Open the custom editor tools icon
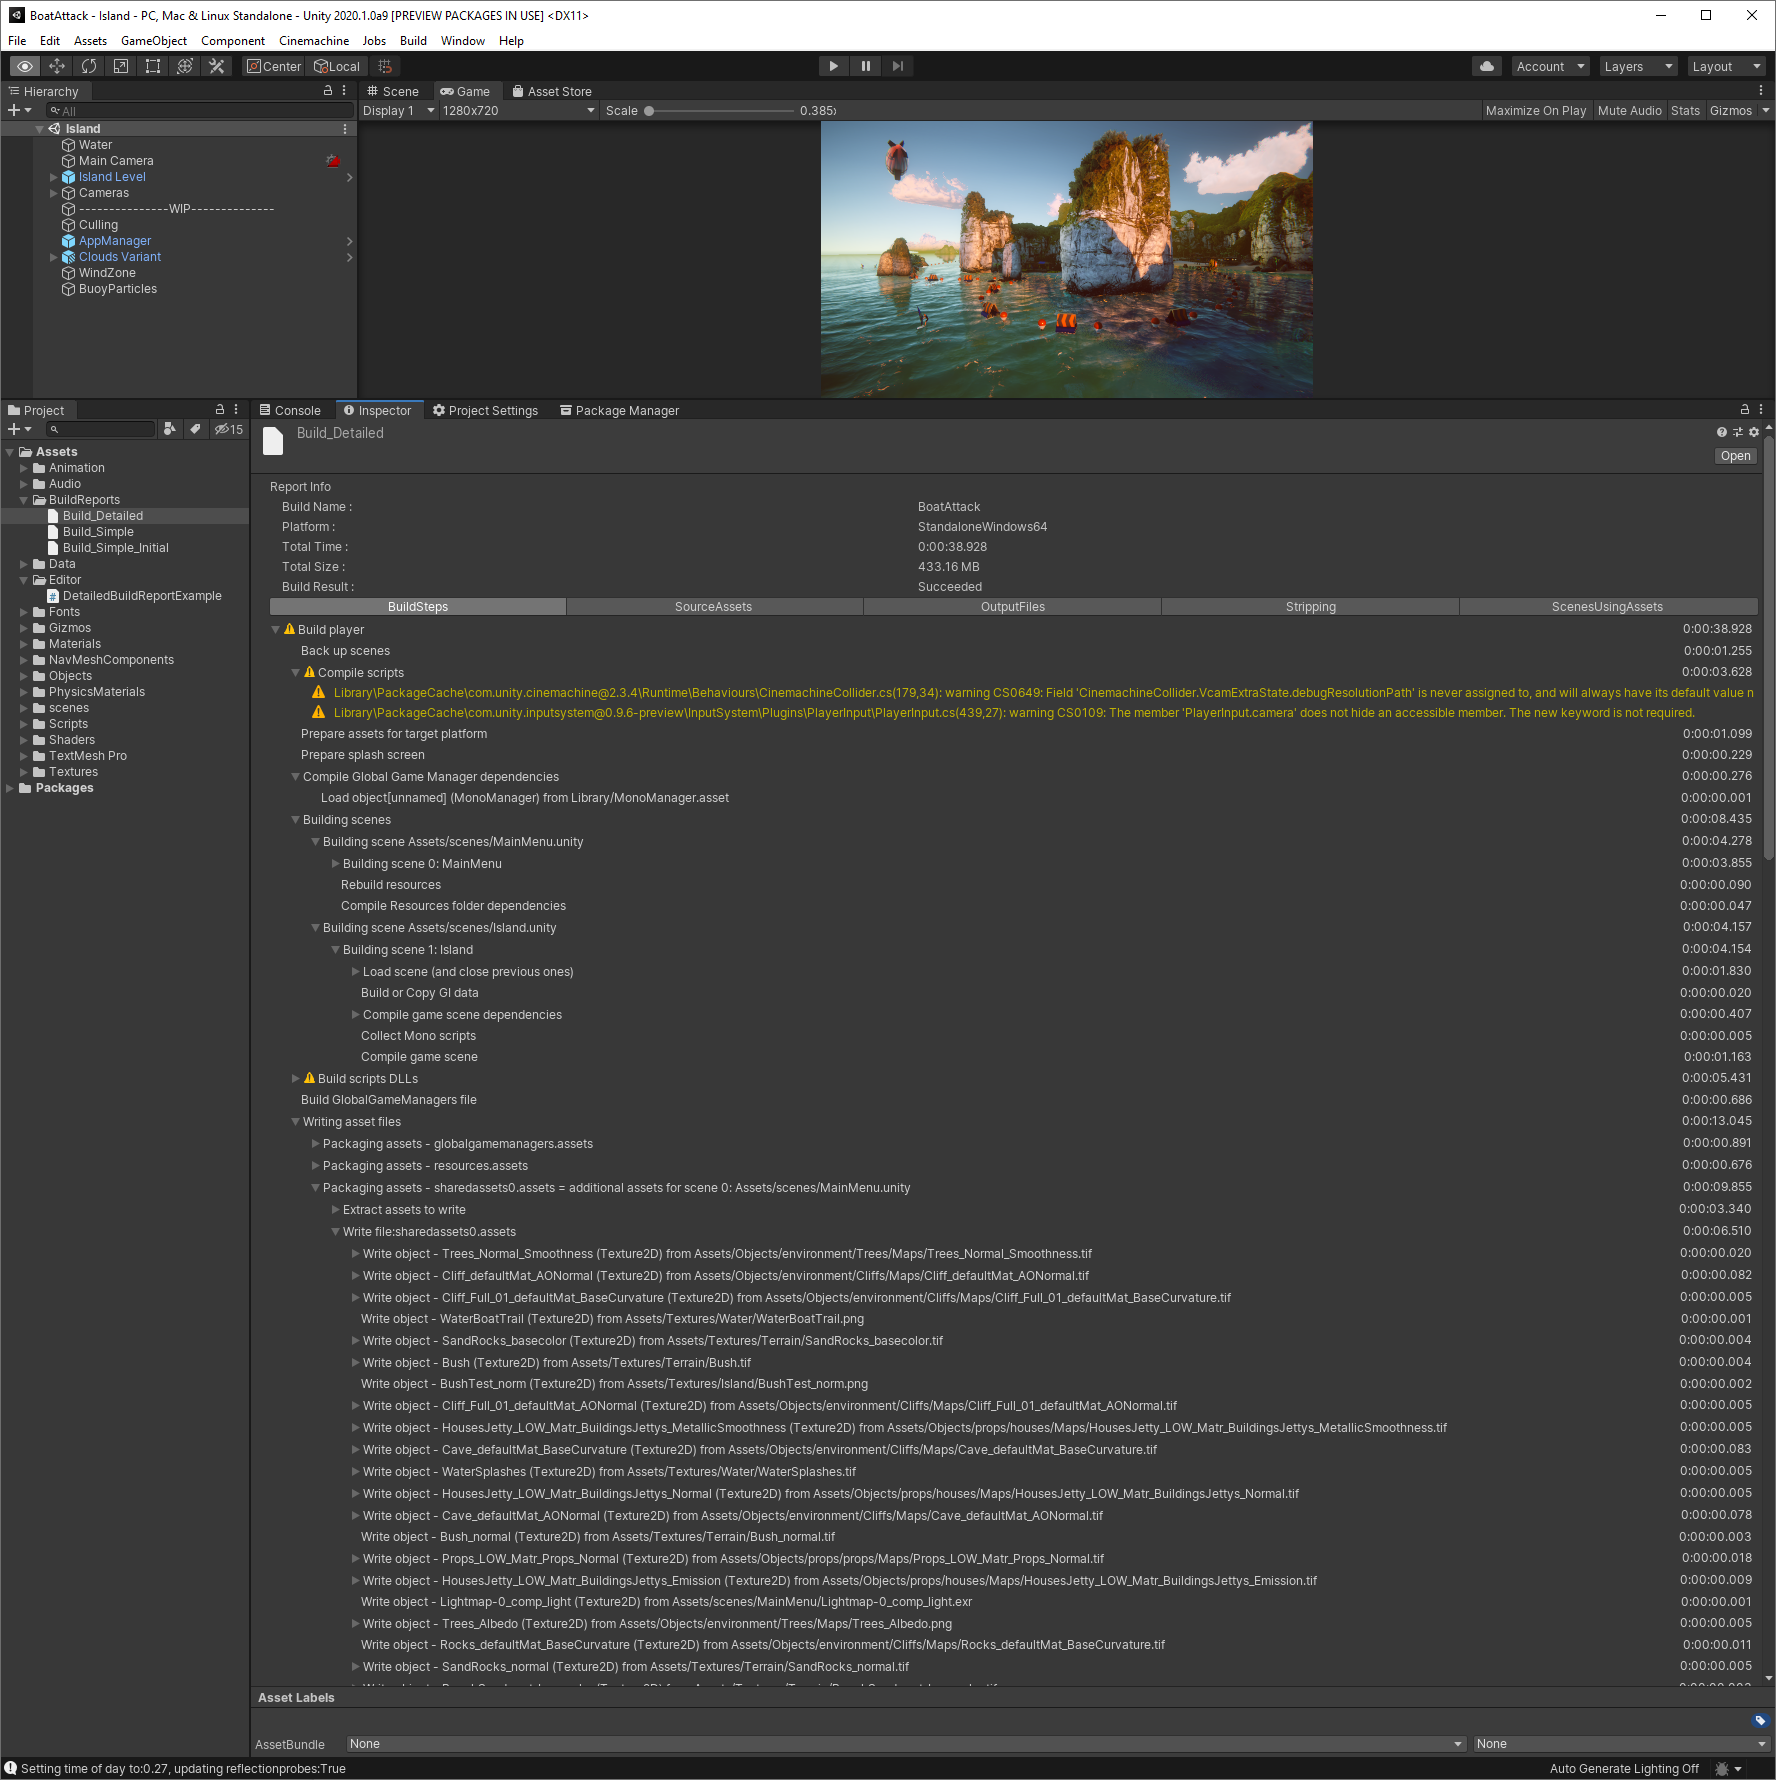 (216, 66)
